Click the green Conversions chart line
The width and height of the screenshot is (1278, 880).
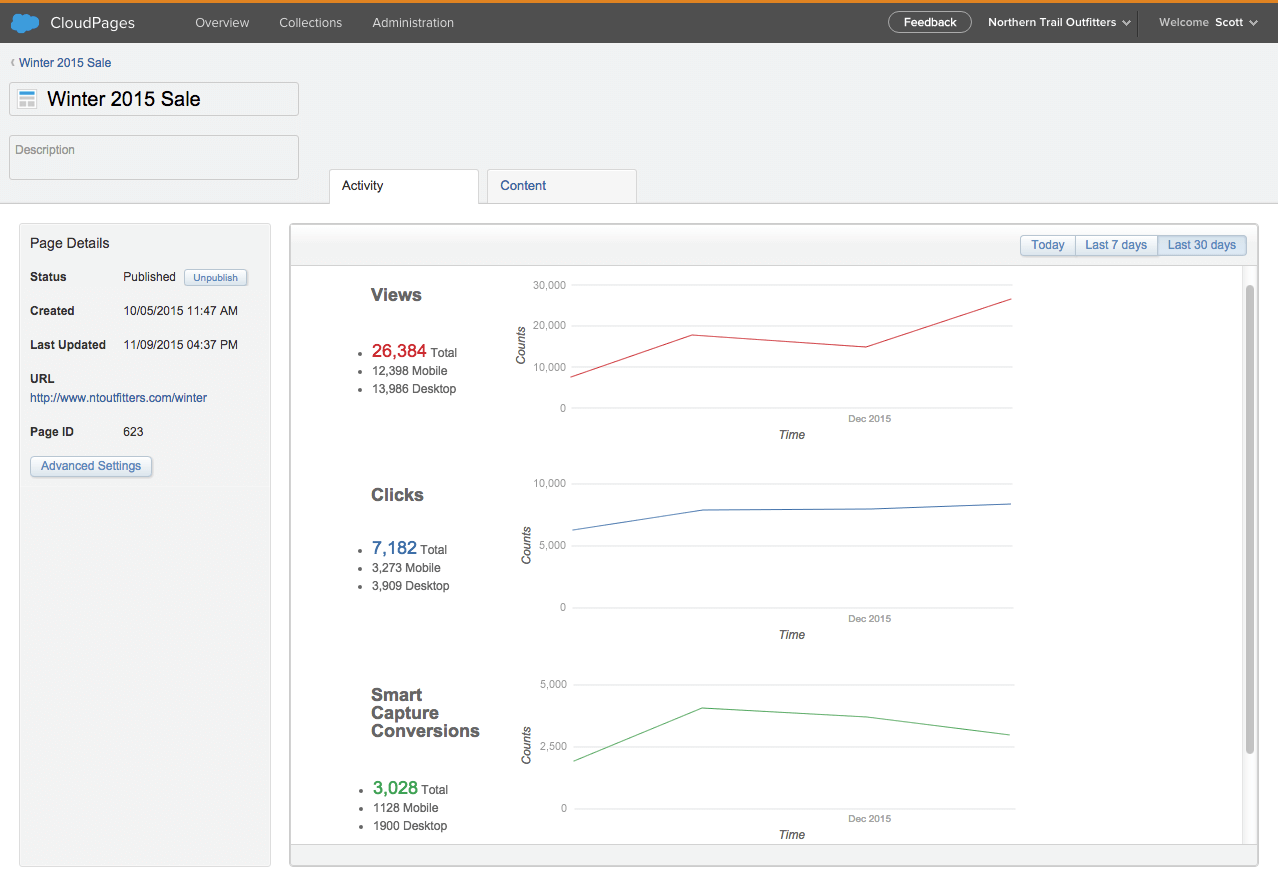[x=790, y=713]
